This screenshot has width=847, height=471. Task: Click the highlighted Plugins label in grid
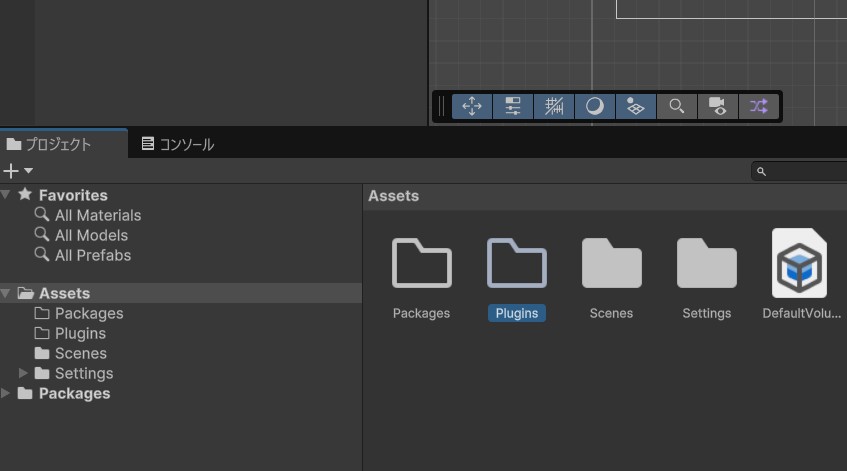[x=517, y=313]
